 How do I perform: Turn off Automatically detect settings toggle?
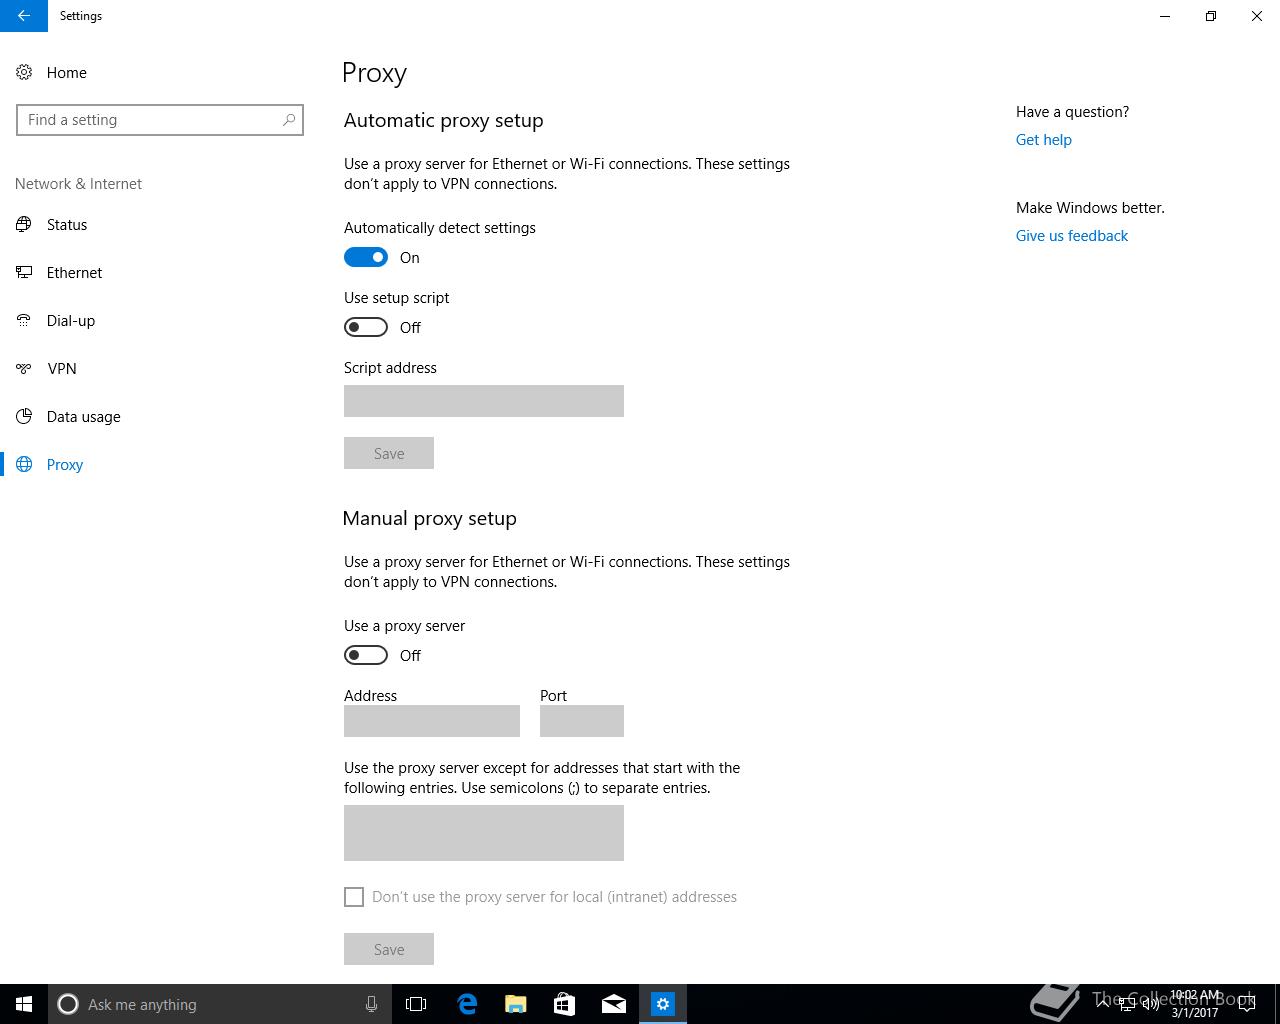366,257
